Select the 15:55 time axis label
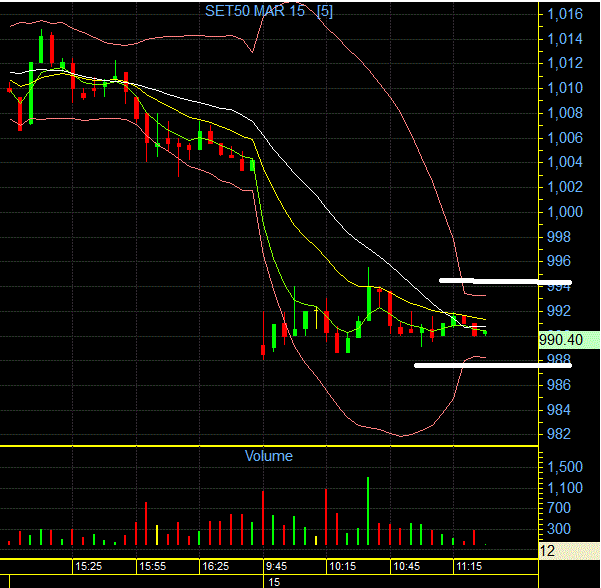Viewport: 601px width, 588px height. click(153, 566)
